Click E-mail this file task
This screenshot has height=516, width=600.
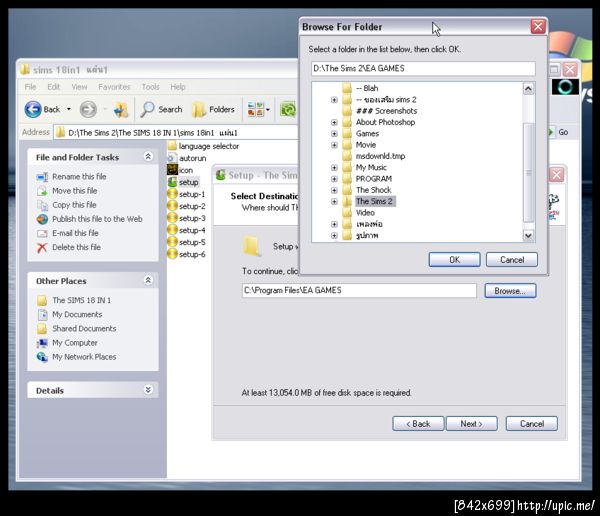pos(75,233)
